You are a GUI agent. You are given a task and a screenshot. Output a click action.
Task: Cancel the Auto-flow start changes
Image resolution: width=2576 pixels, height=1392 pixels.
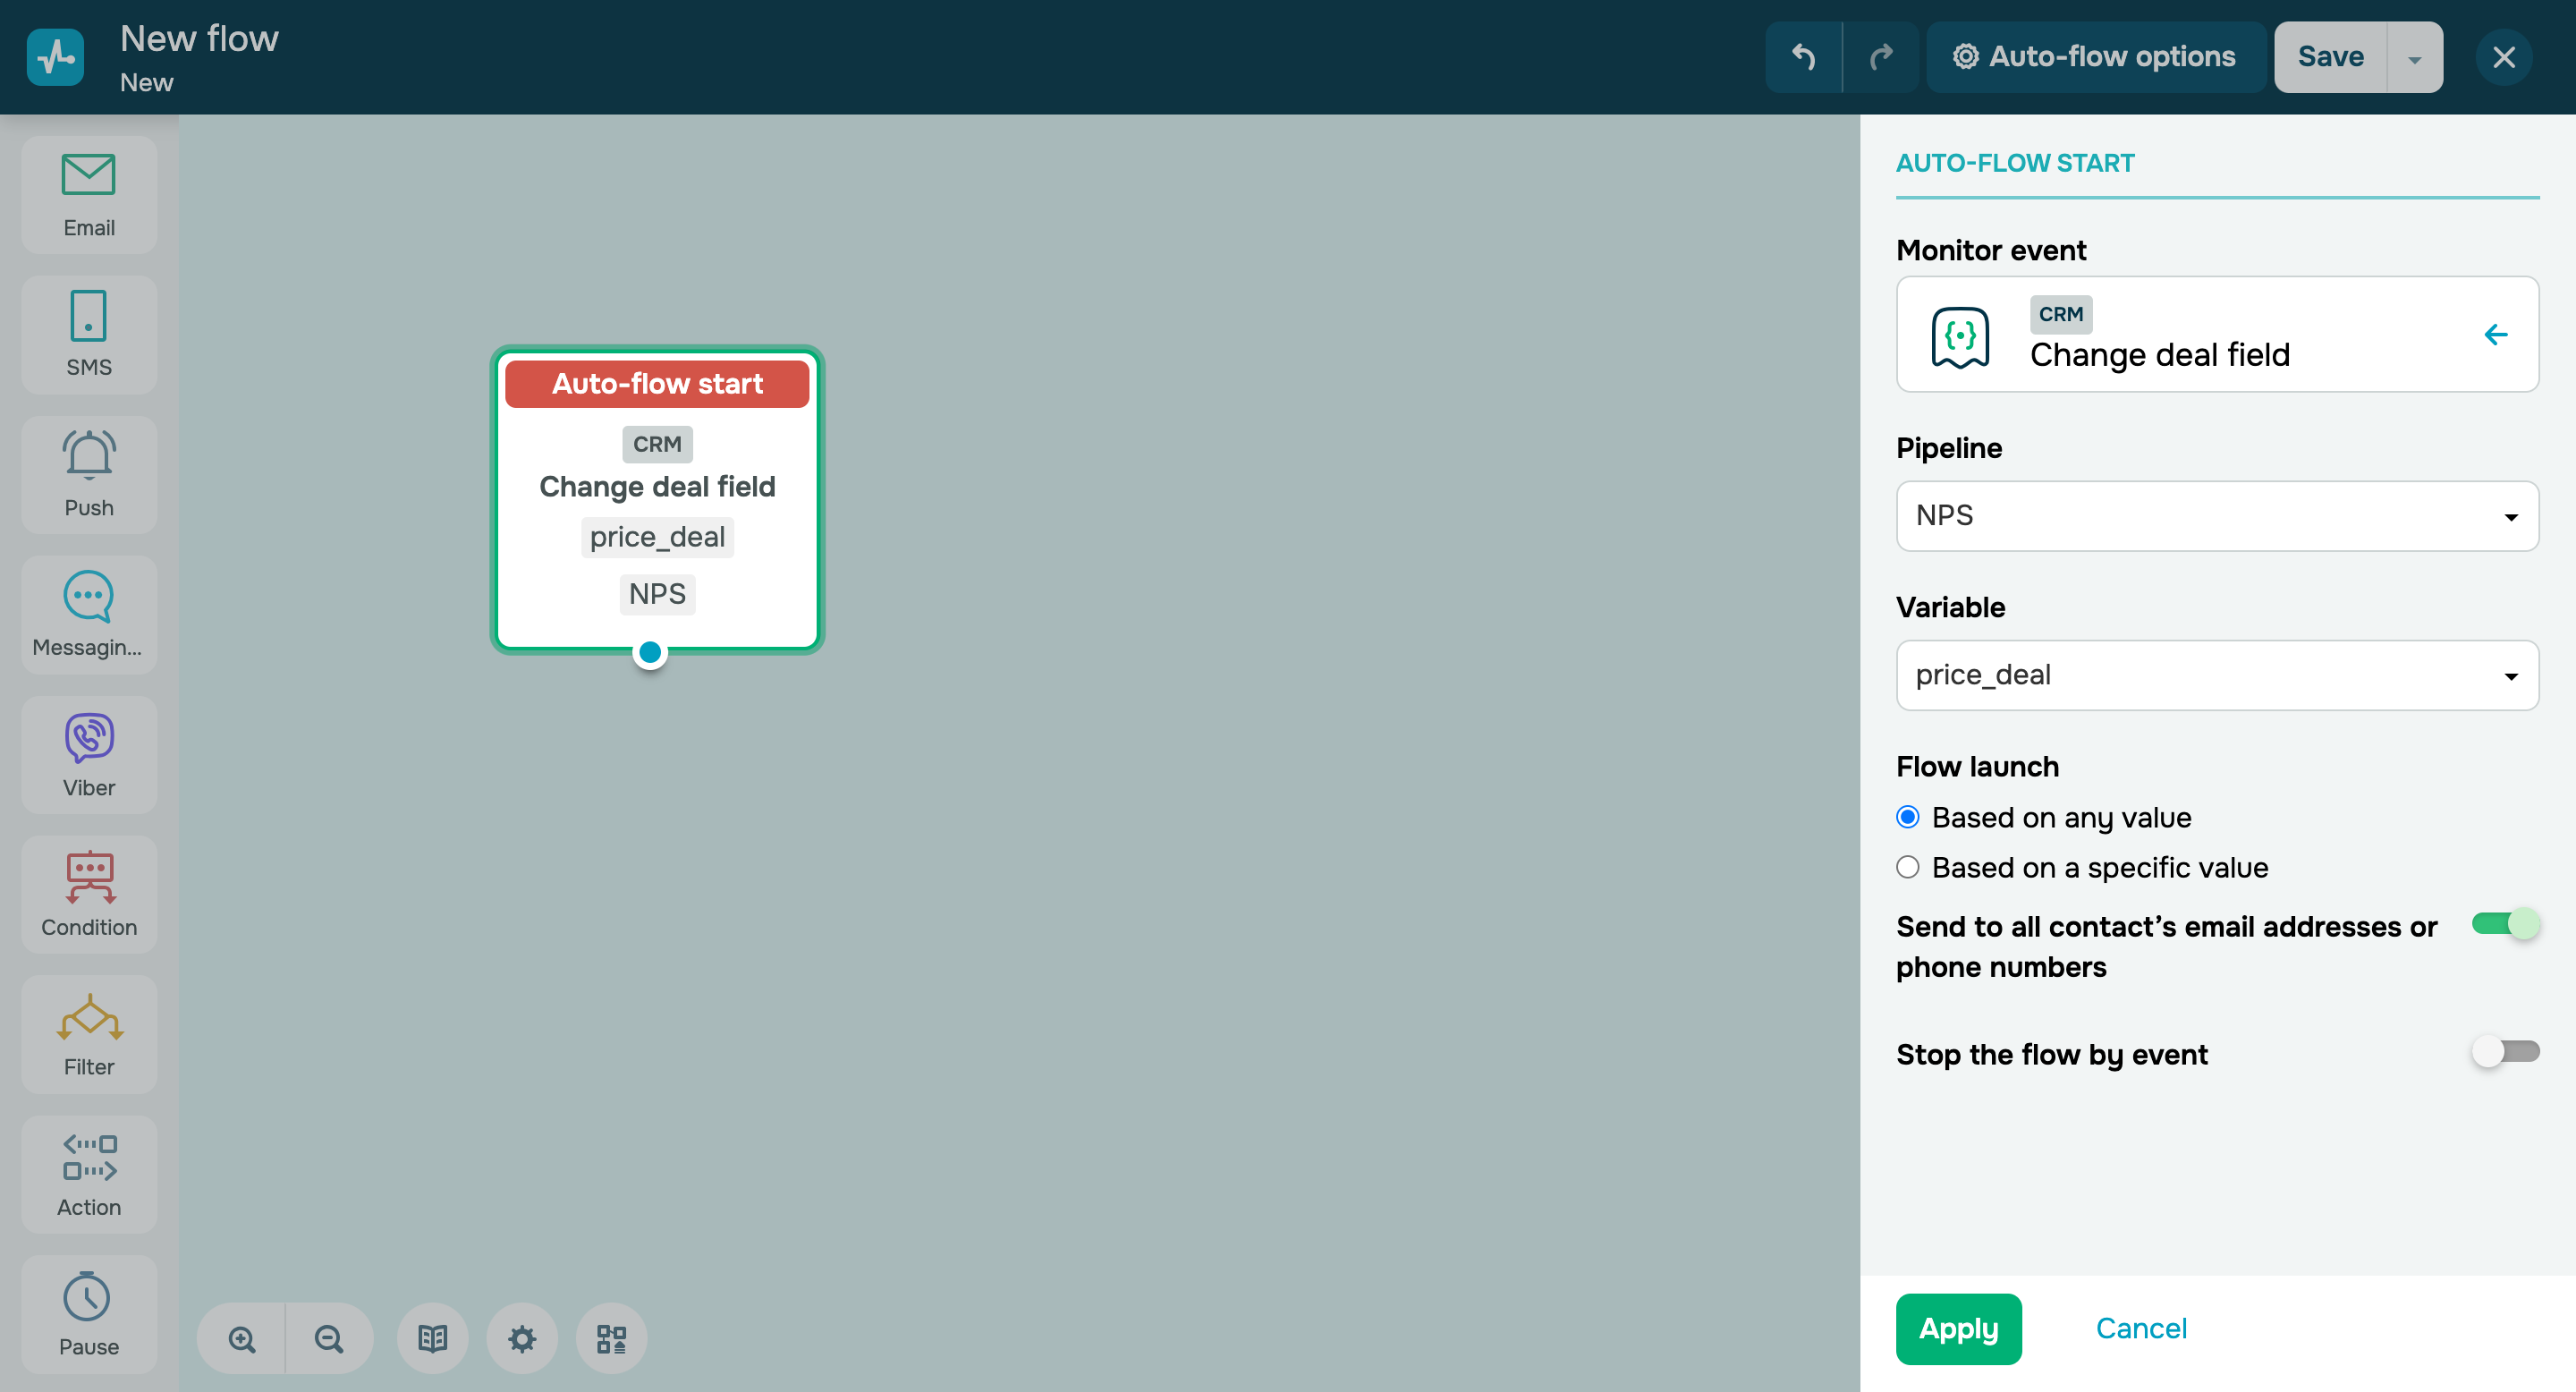point(2140,1328)
